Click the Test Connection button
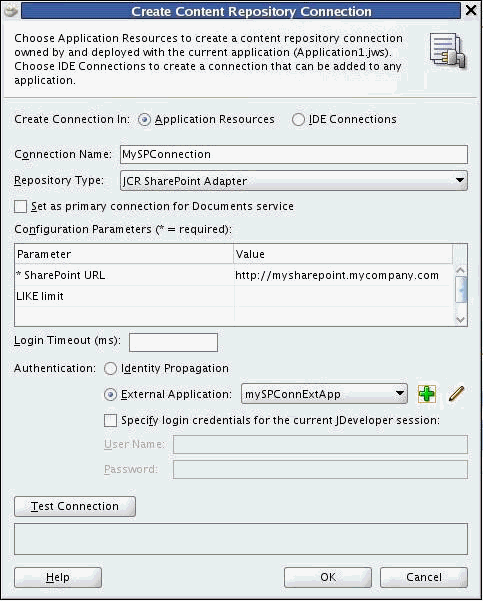 point(75,506)
